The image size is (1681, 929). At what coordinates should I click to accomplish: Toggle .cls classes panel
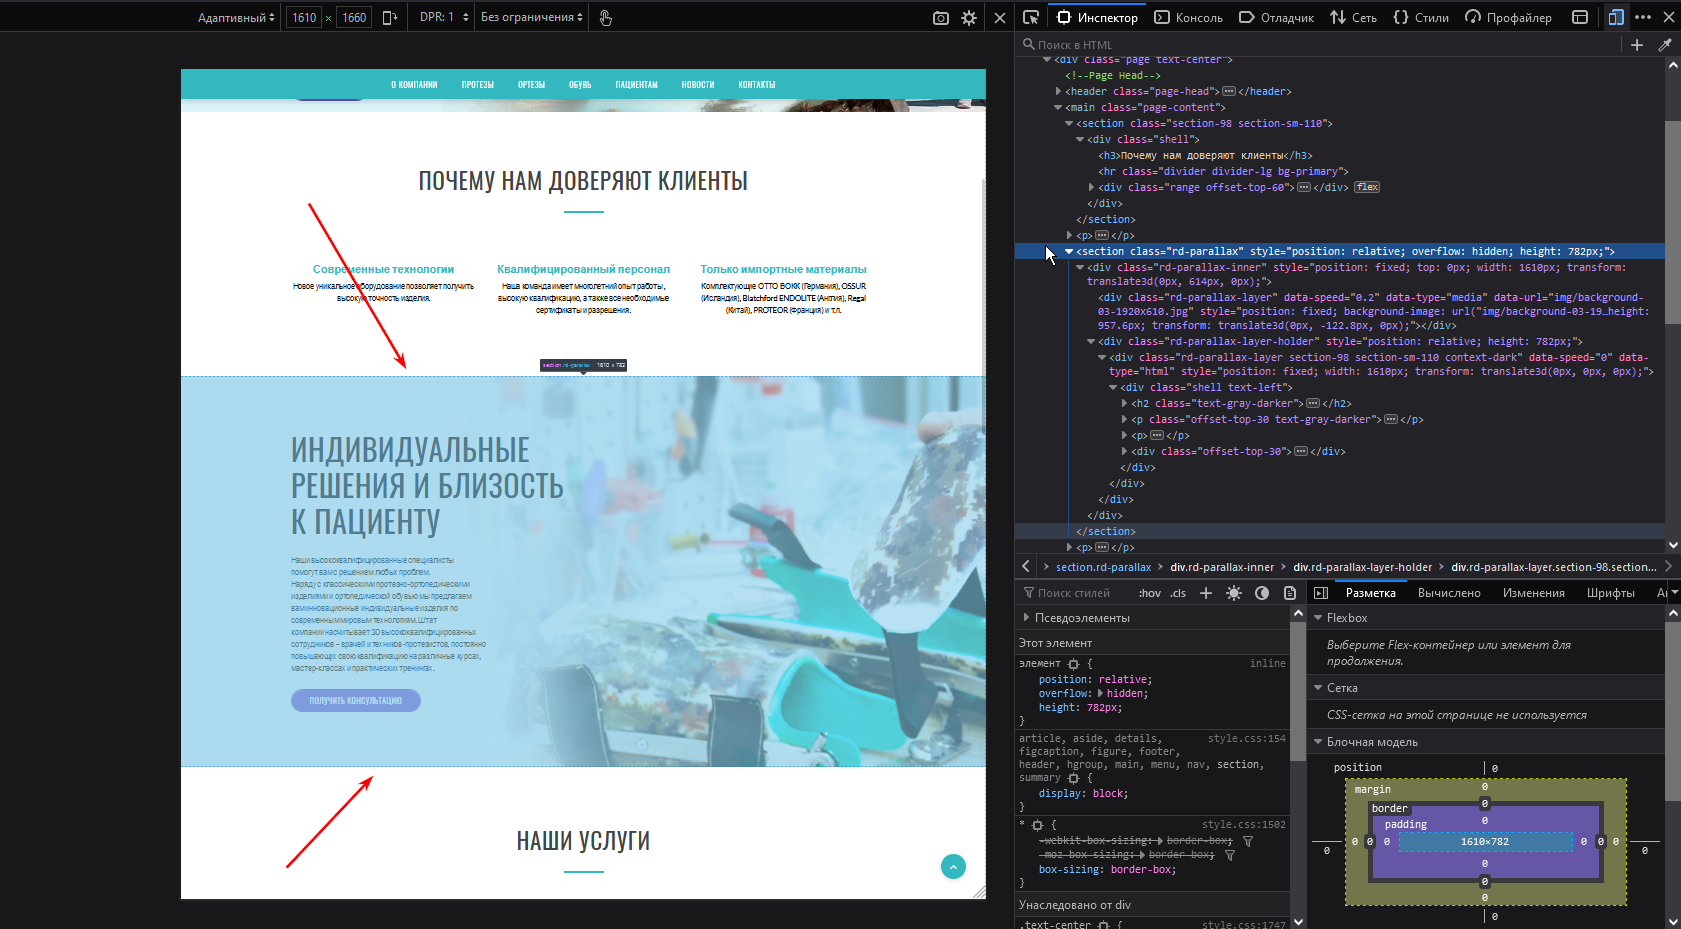(1178, 593)
